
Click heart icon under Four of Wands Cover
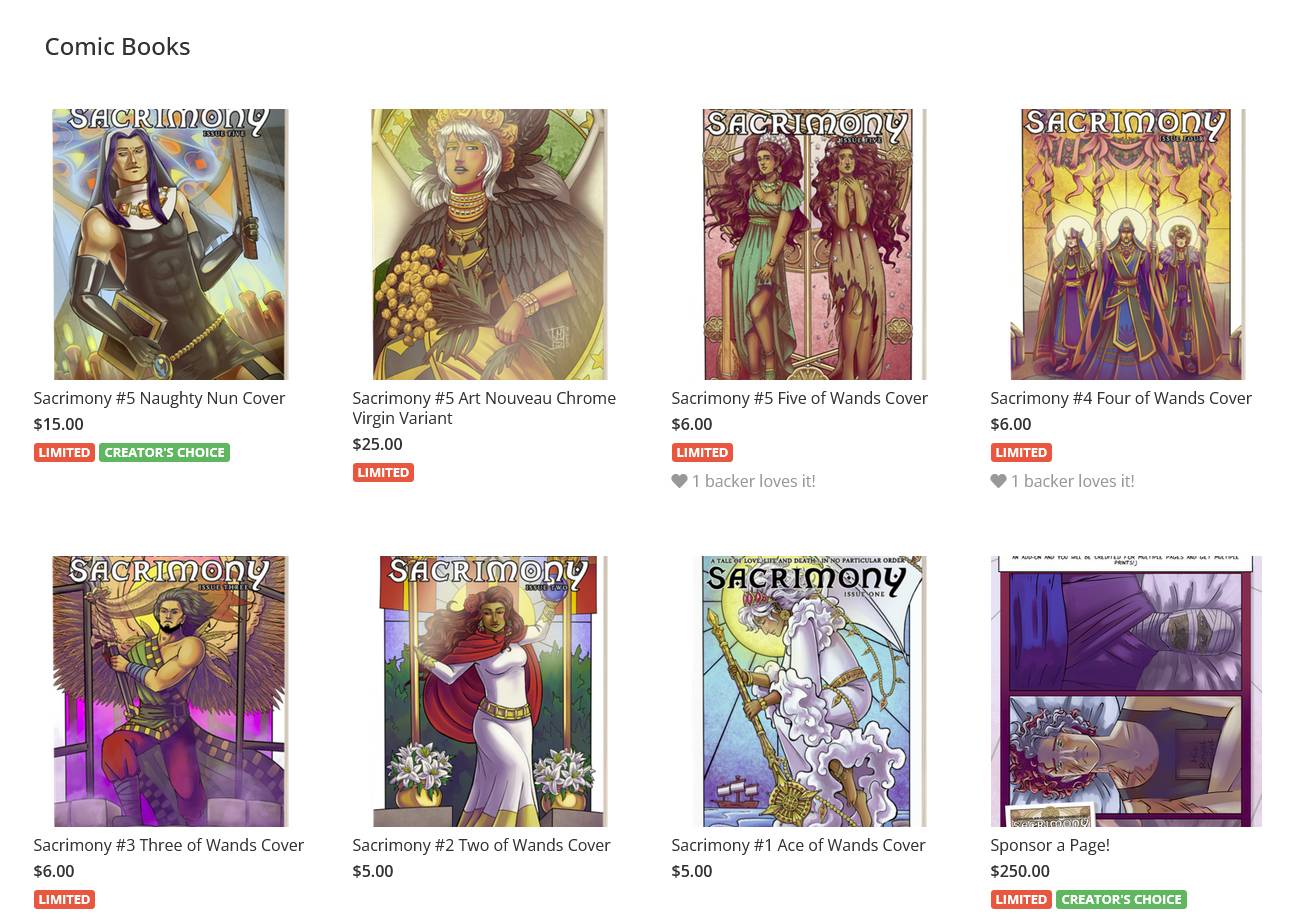pyautogui.click(x=998, y=481)
